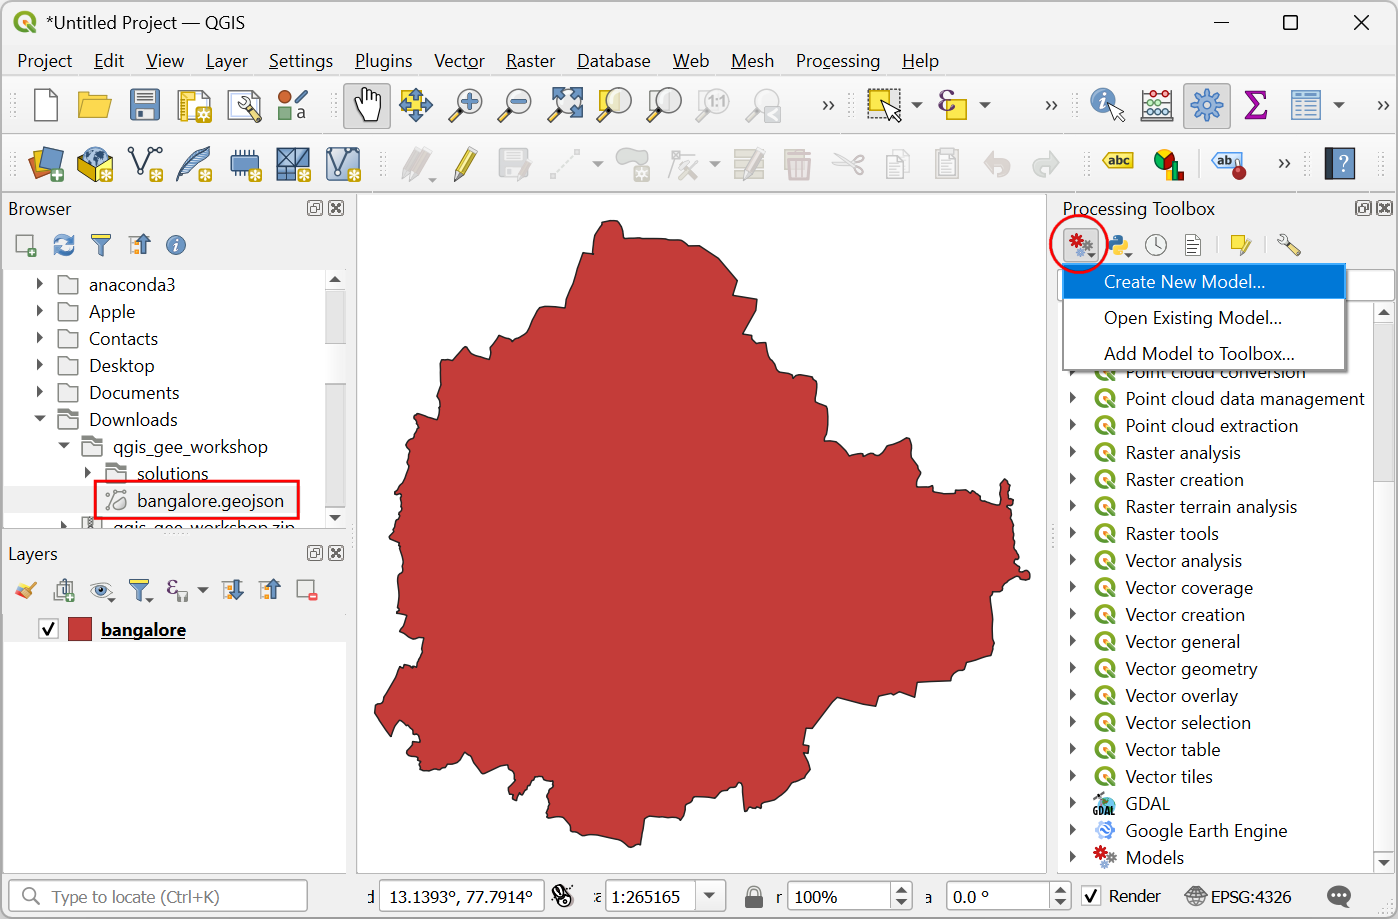
Task: Click the Save Project disk icon
Action: coord(144,105)
